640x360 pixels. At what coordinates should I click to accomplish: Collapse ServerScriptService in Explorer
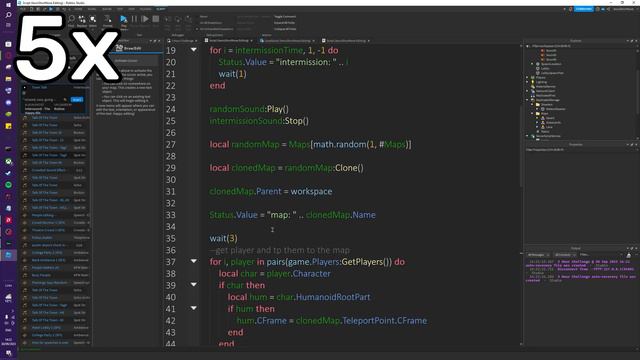(527, 136)
